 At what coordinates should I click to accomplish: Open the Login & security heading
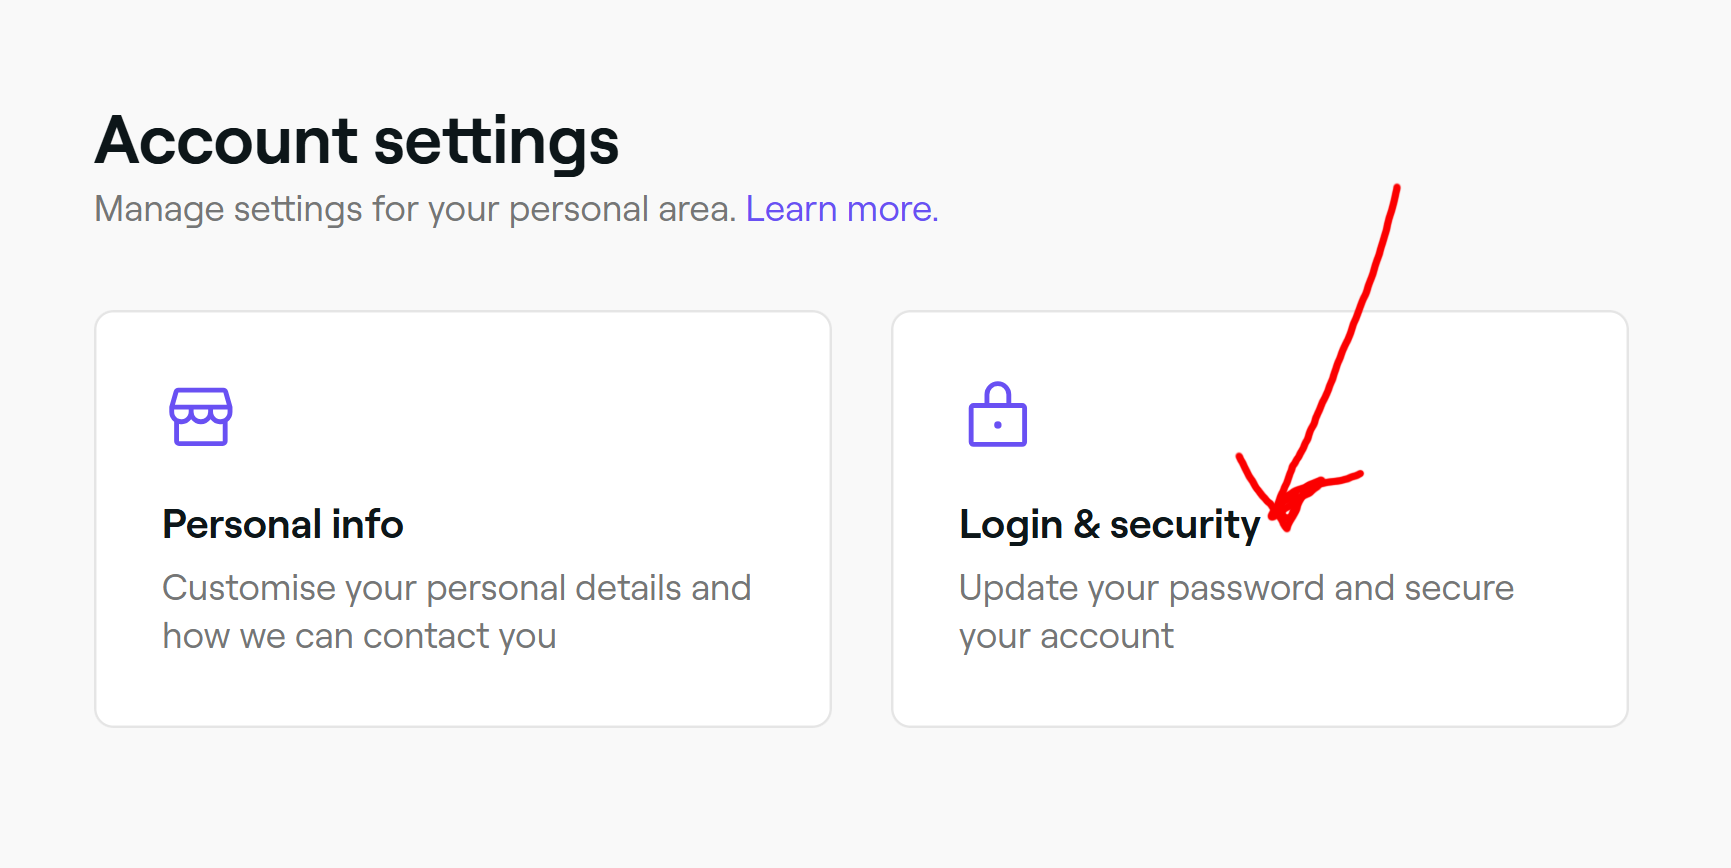tap(1109, 525)
